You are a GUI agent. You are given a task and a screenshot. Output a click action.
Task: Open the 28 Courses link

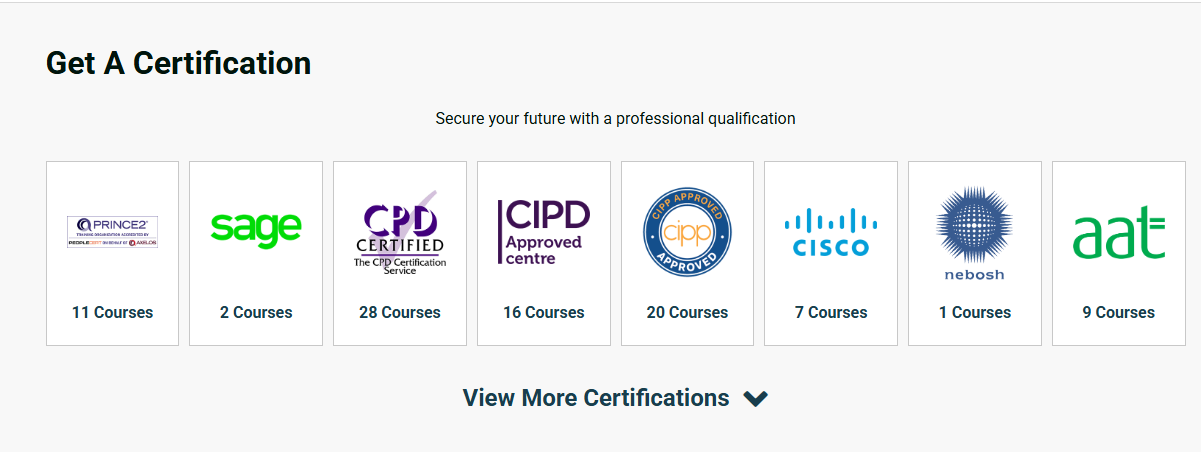pos(400,312)
